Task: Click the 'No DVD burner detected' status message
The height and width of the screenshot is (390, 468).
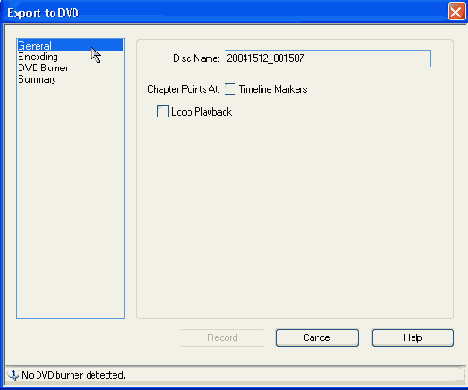Action: click(74, 375)
